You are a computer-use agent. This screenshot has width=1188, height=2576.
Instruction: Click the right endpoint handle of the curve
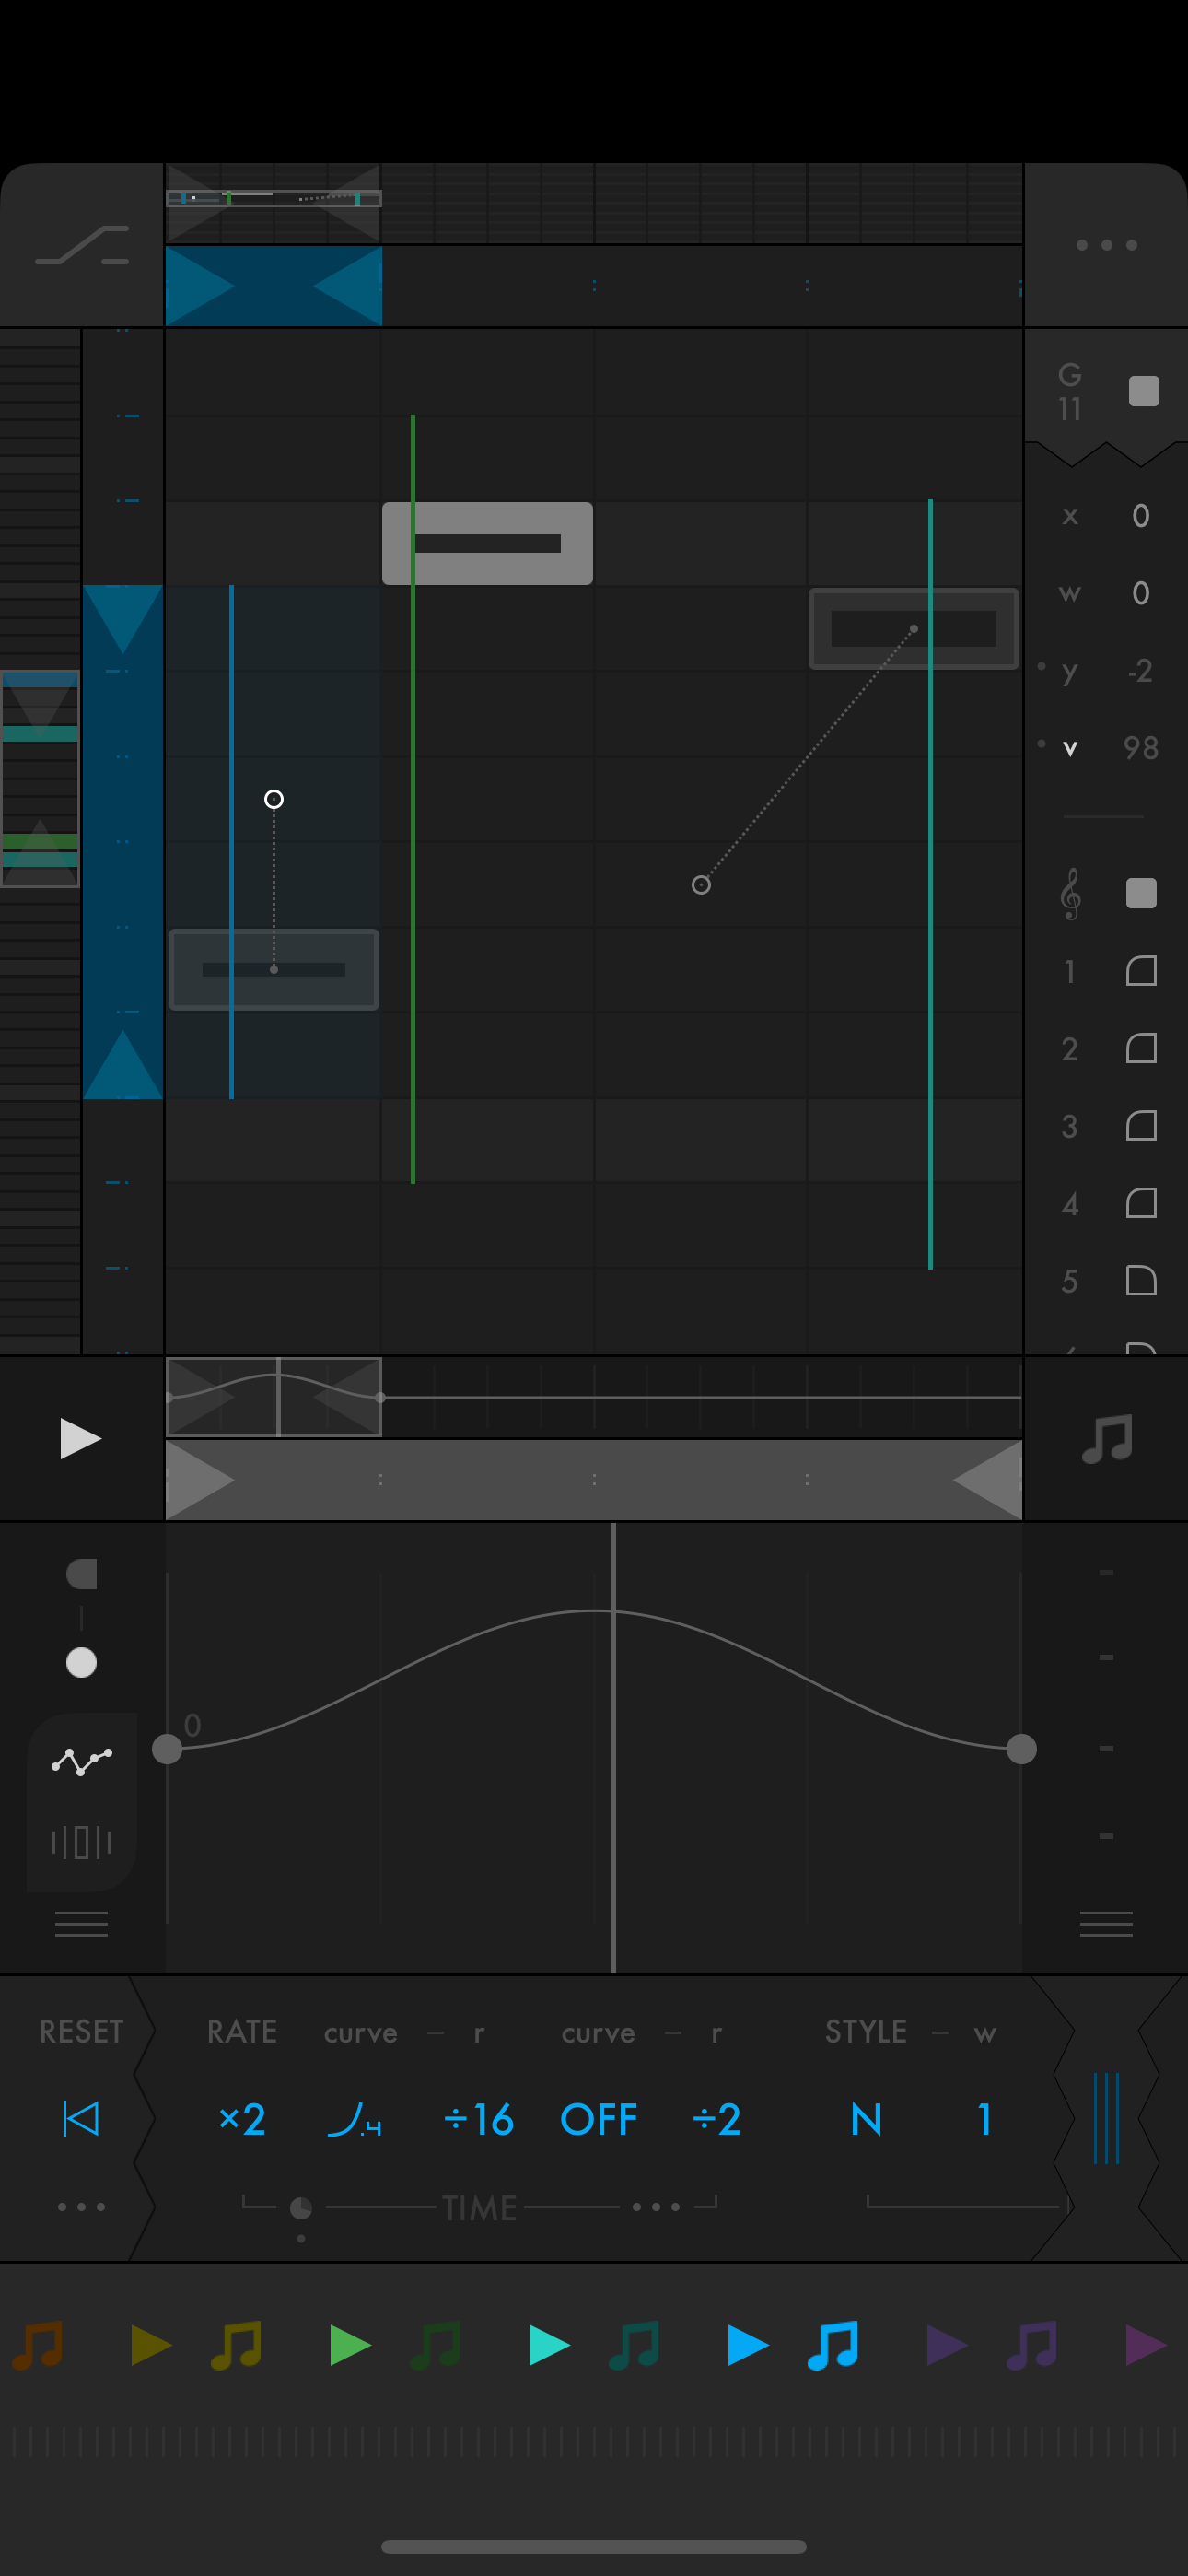point(1021,1749)
